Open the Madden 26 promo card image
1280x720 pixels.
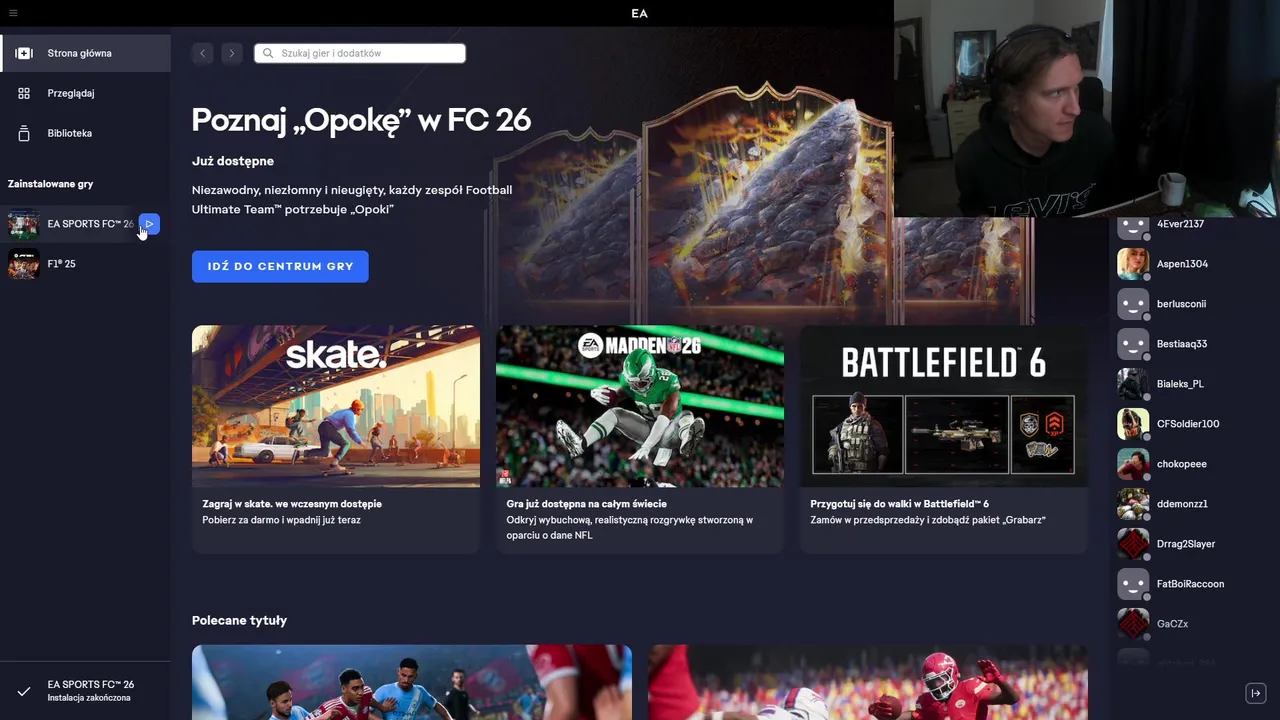tap(640, 406)
